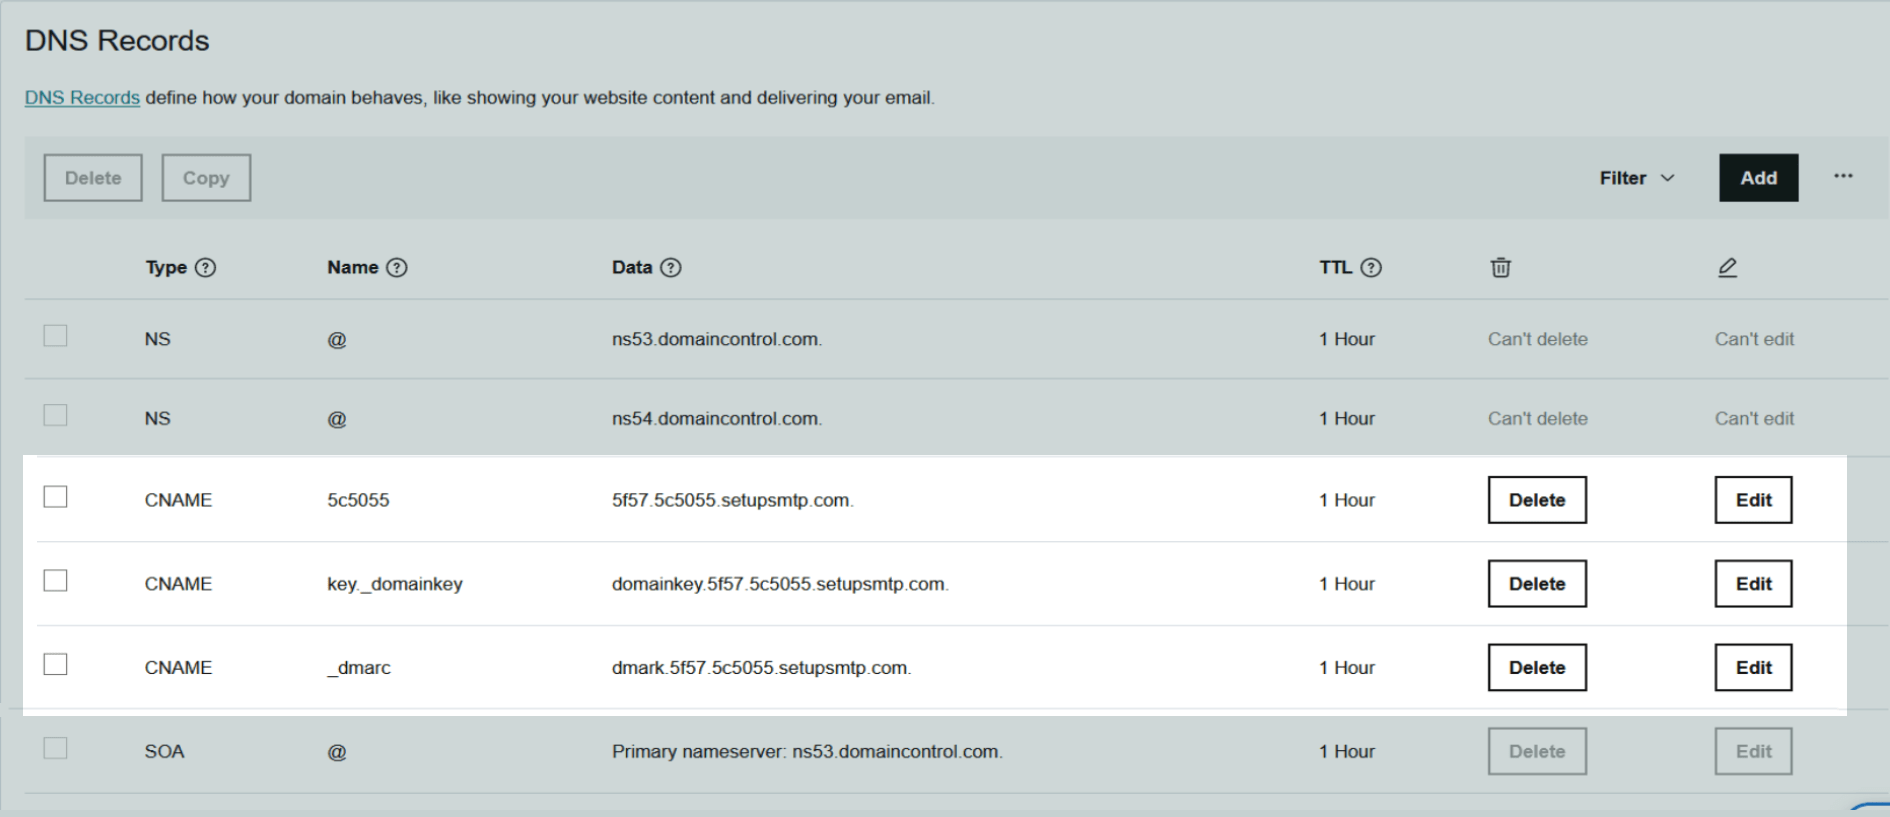This screenshot has height=817, width=1890.
Task: Click the trash can column header icon
Action: 1500,268
